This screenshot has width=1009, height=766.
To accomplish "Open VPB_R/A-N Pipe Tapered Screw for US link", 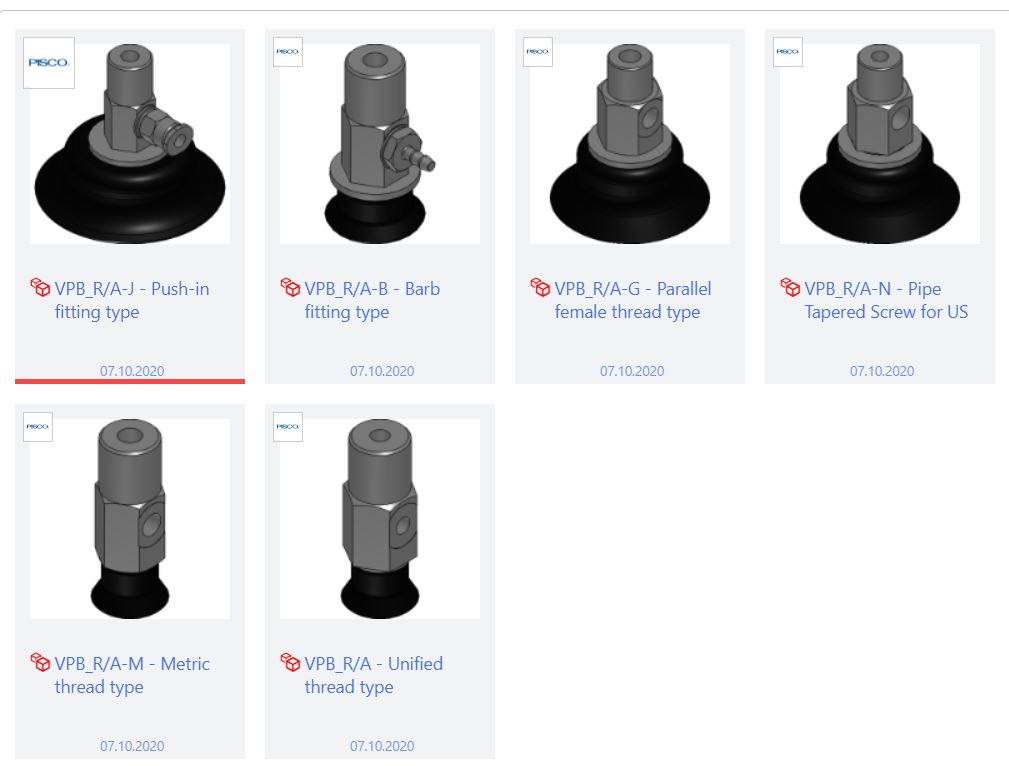I will tap(886, 300).
